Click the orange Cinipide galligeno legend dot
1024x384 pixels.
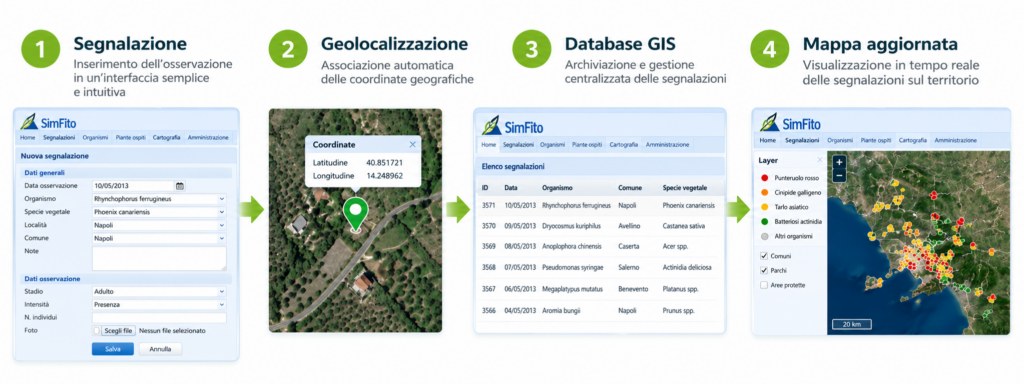pyautogui.click(x=764, y=193)
